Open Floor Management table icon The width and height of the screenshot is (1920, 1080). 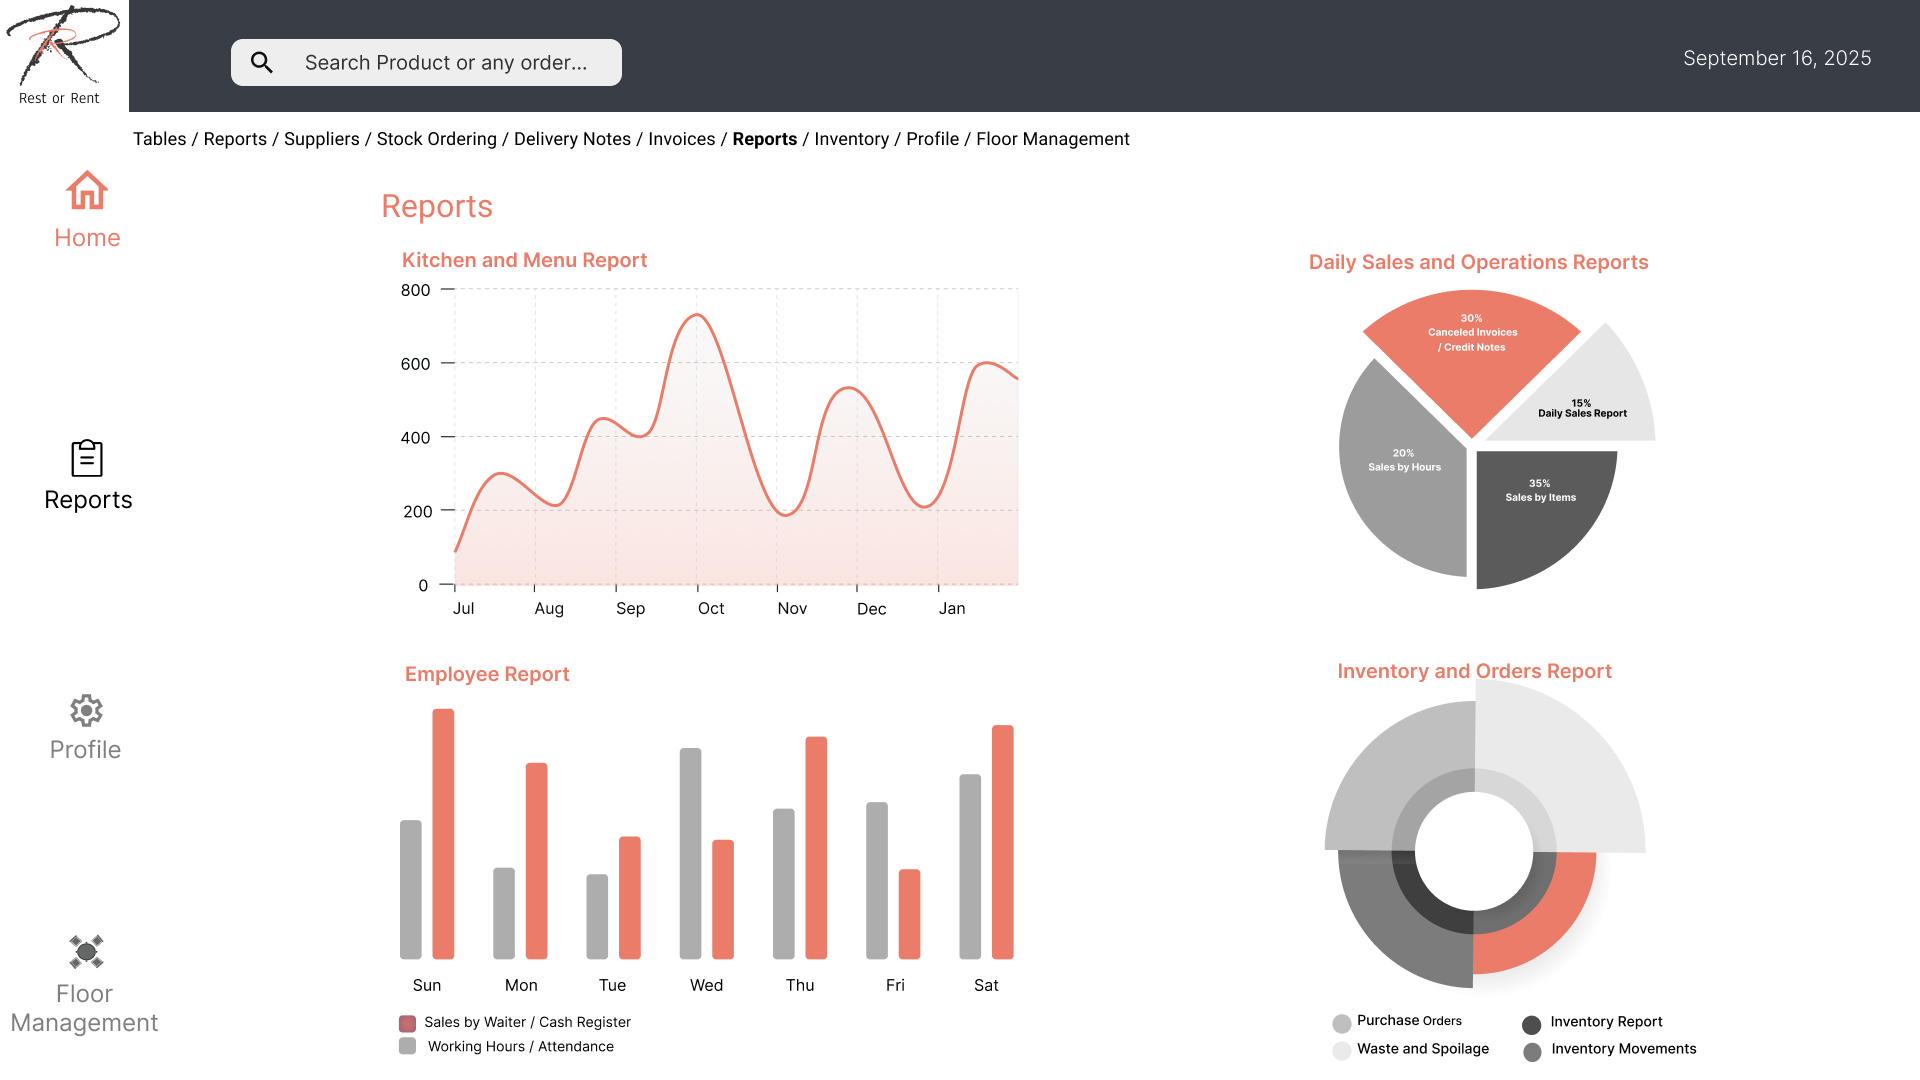pos(86,952)
